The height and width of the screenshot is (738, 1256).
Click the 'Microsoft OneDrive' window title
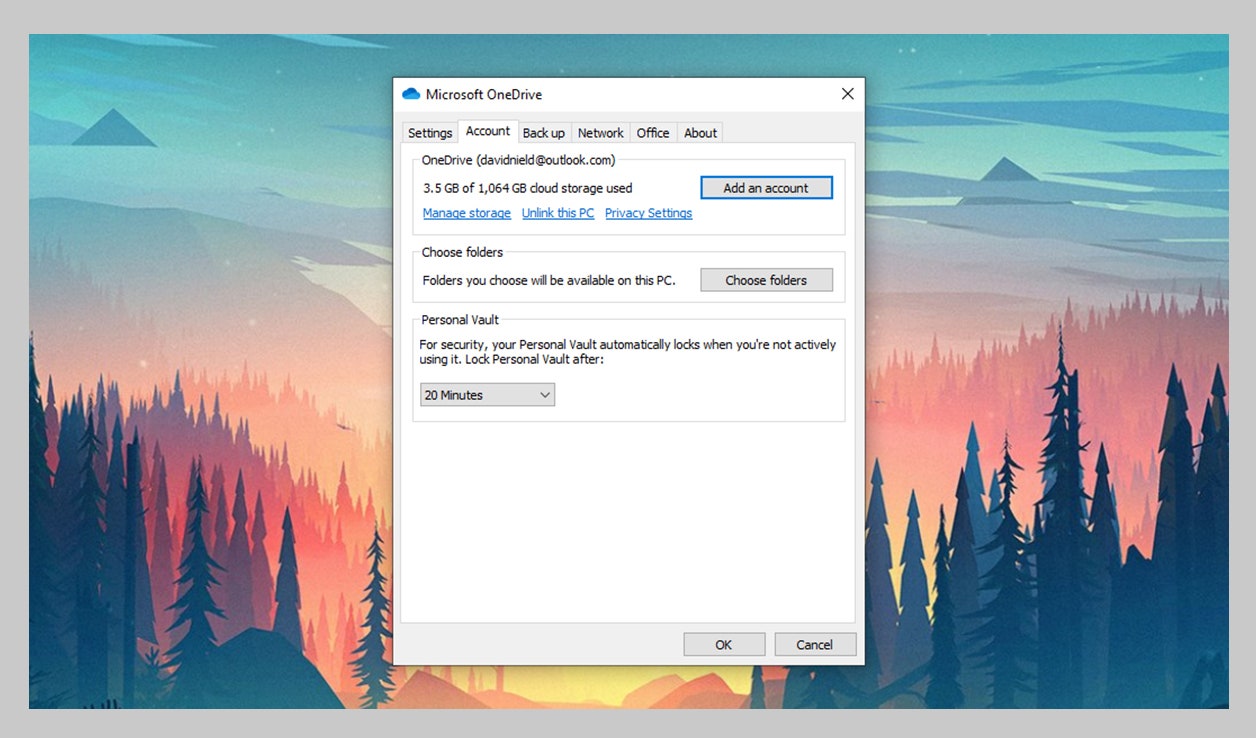[x=484, y=95]
